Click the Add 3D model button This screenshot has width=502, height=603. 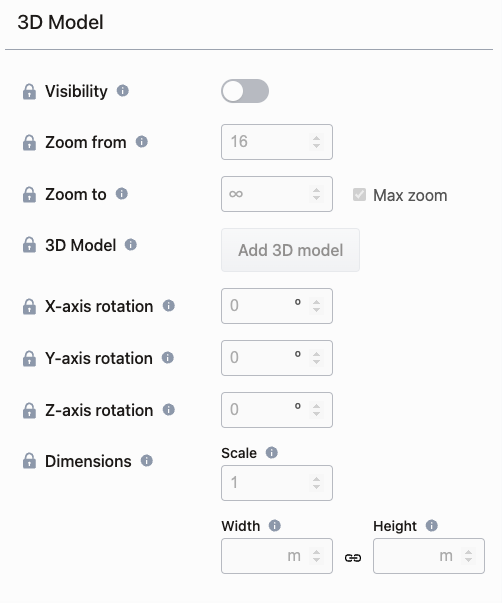pos(290,250)
